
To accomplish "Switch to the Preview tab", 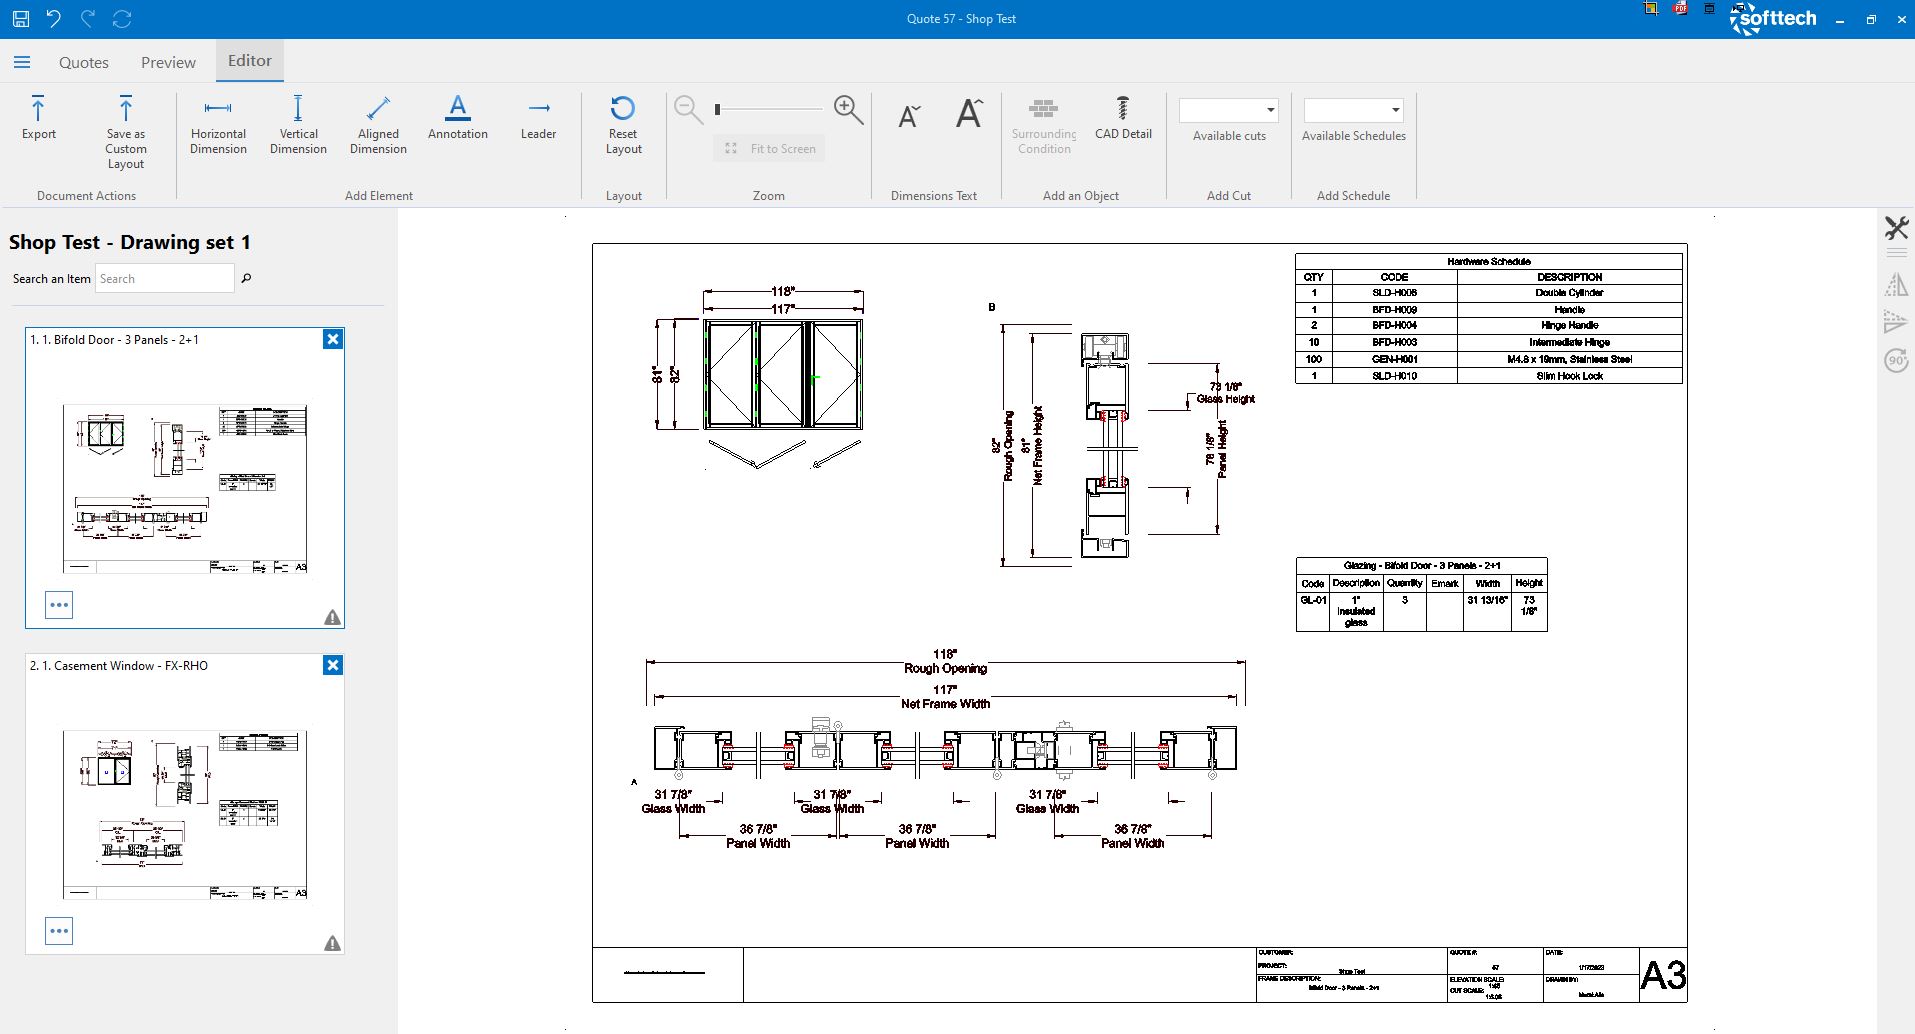I will pyautogui.click(x=168, y=62).
